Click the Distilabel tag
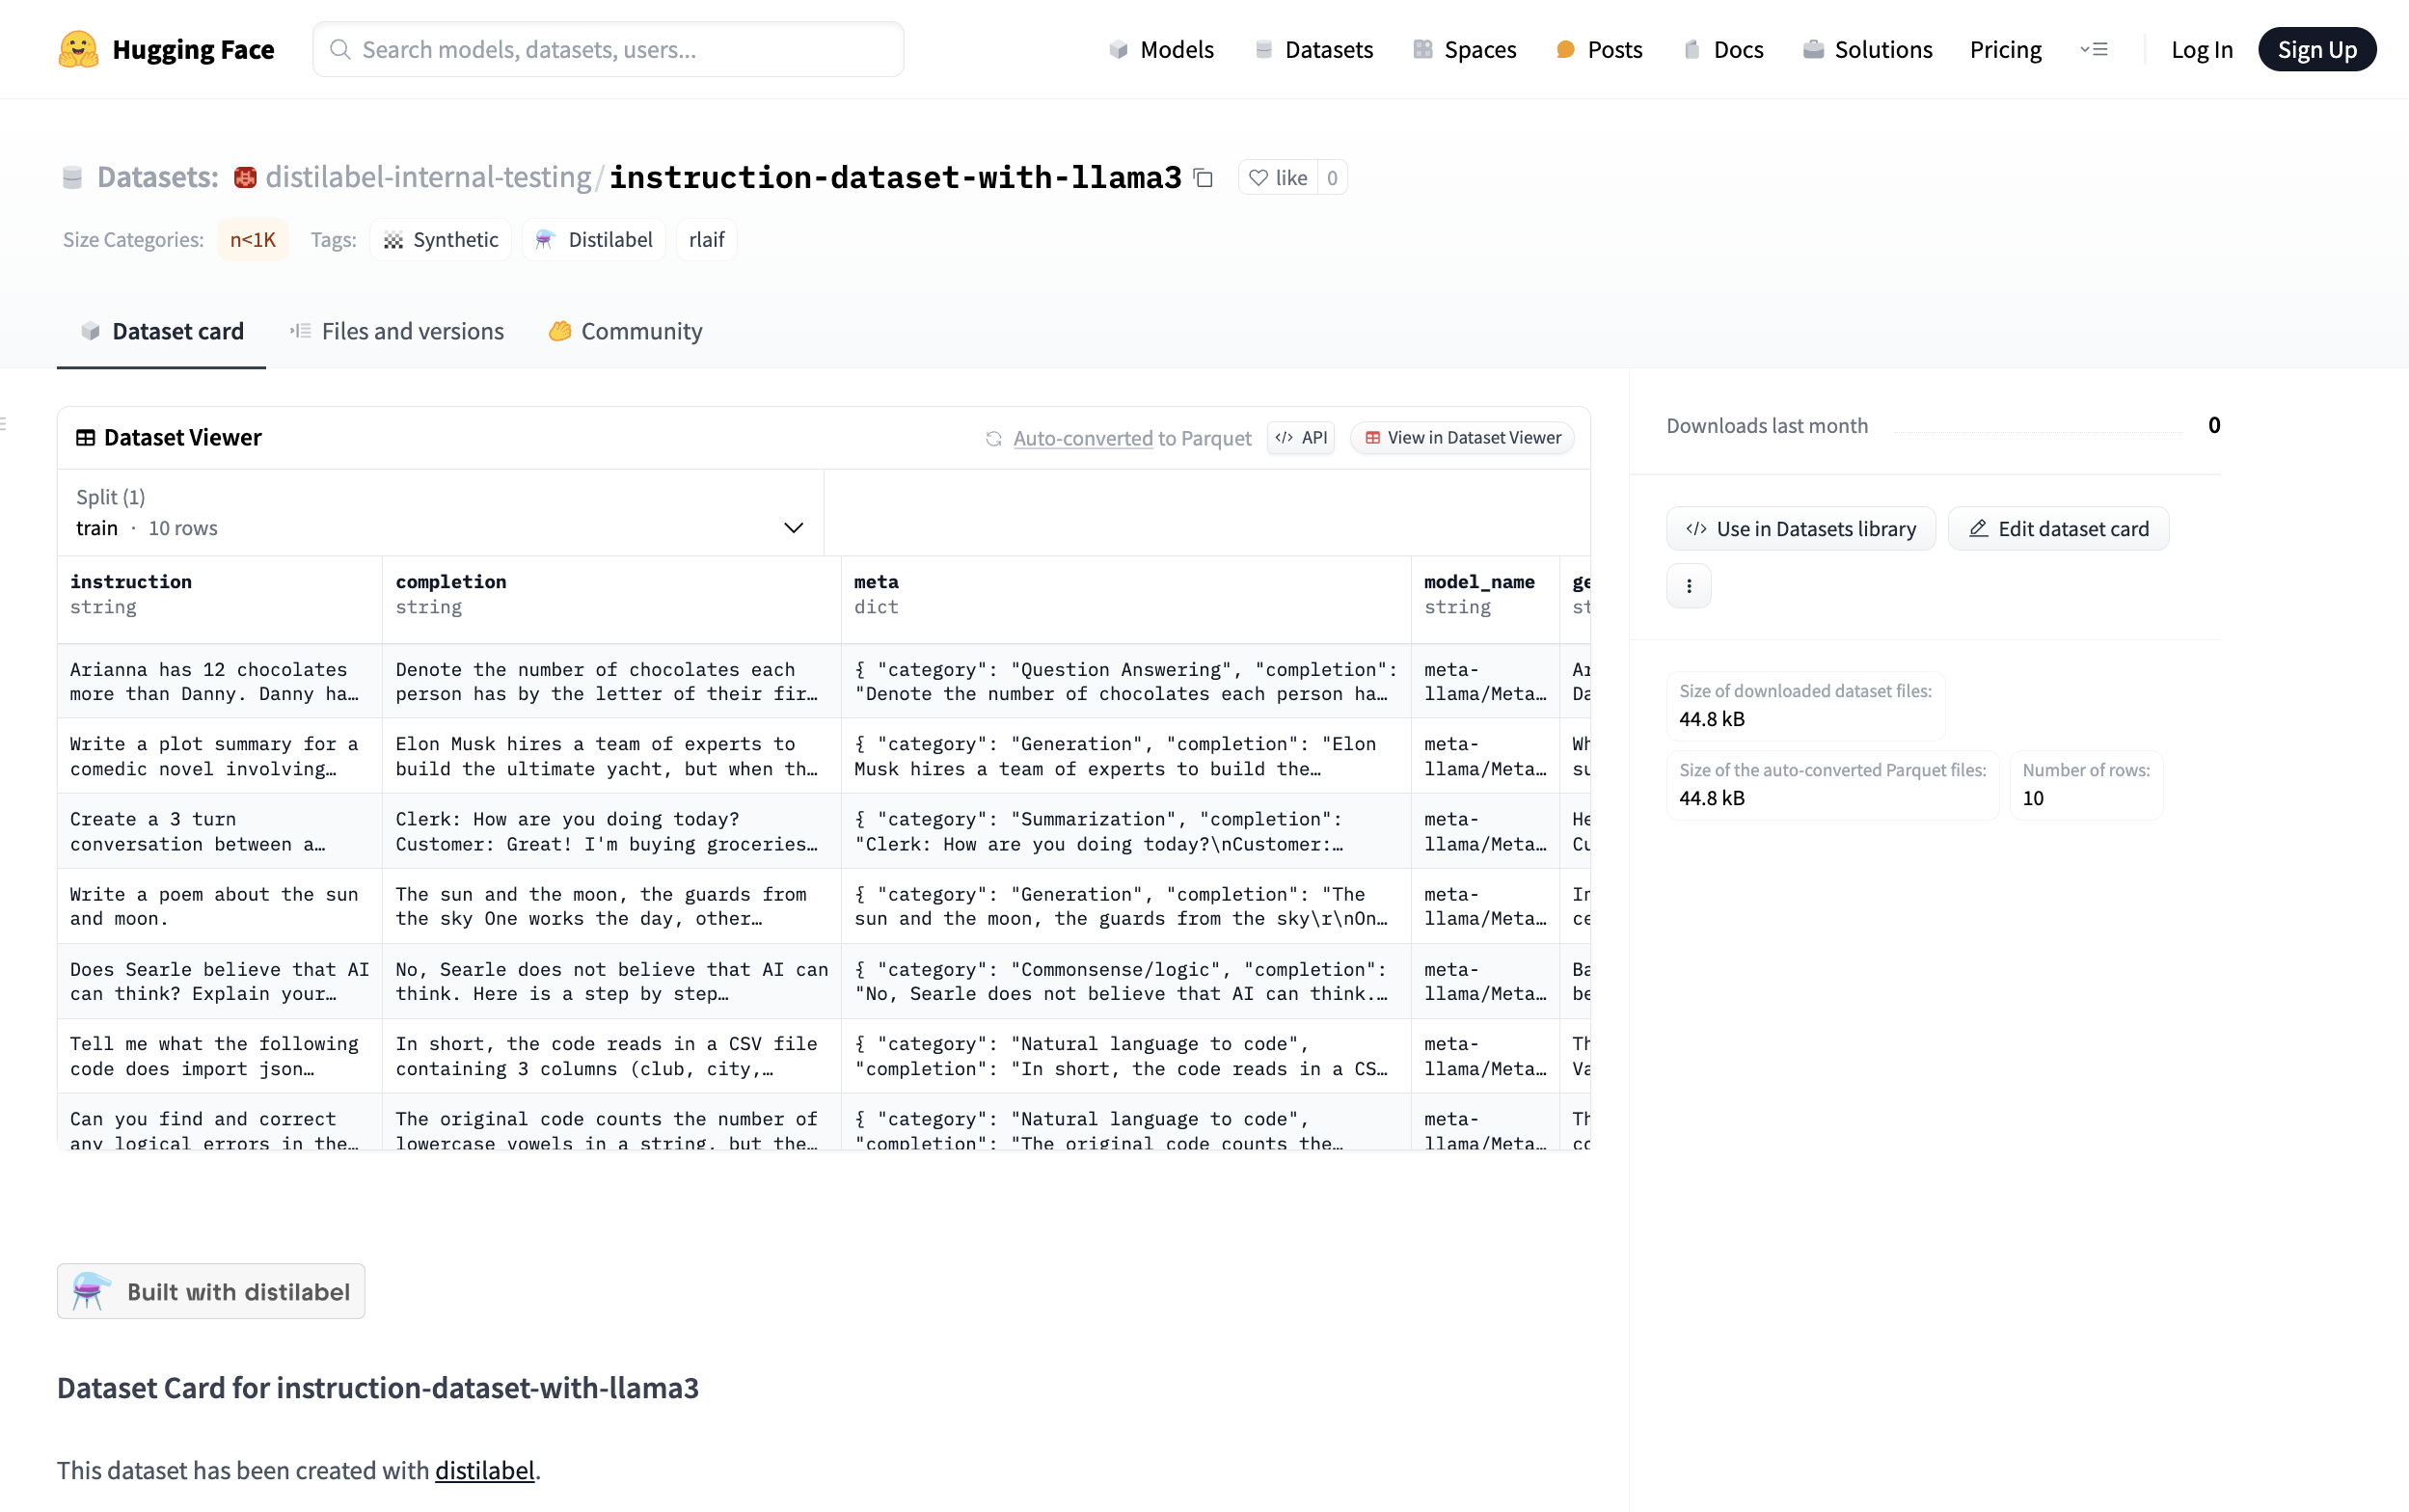The width and height of the screenshot is (2409, 1512). click(594, 240)
